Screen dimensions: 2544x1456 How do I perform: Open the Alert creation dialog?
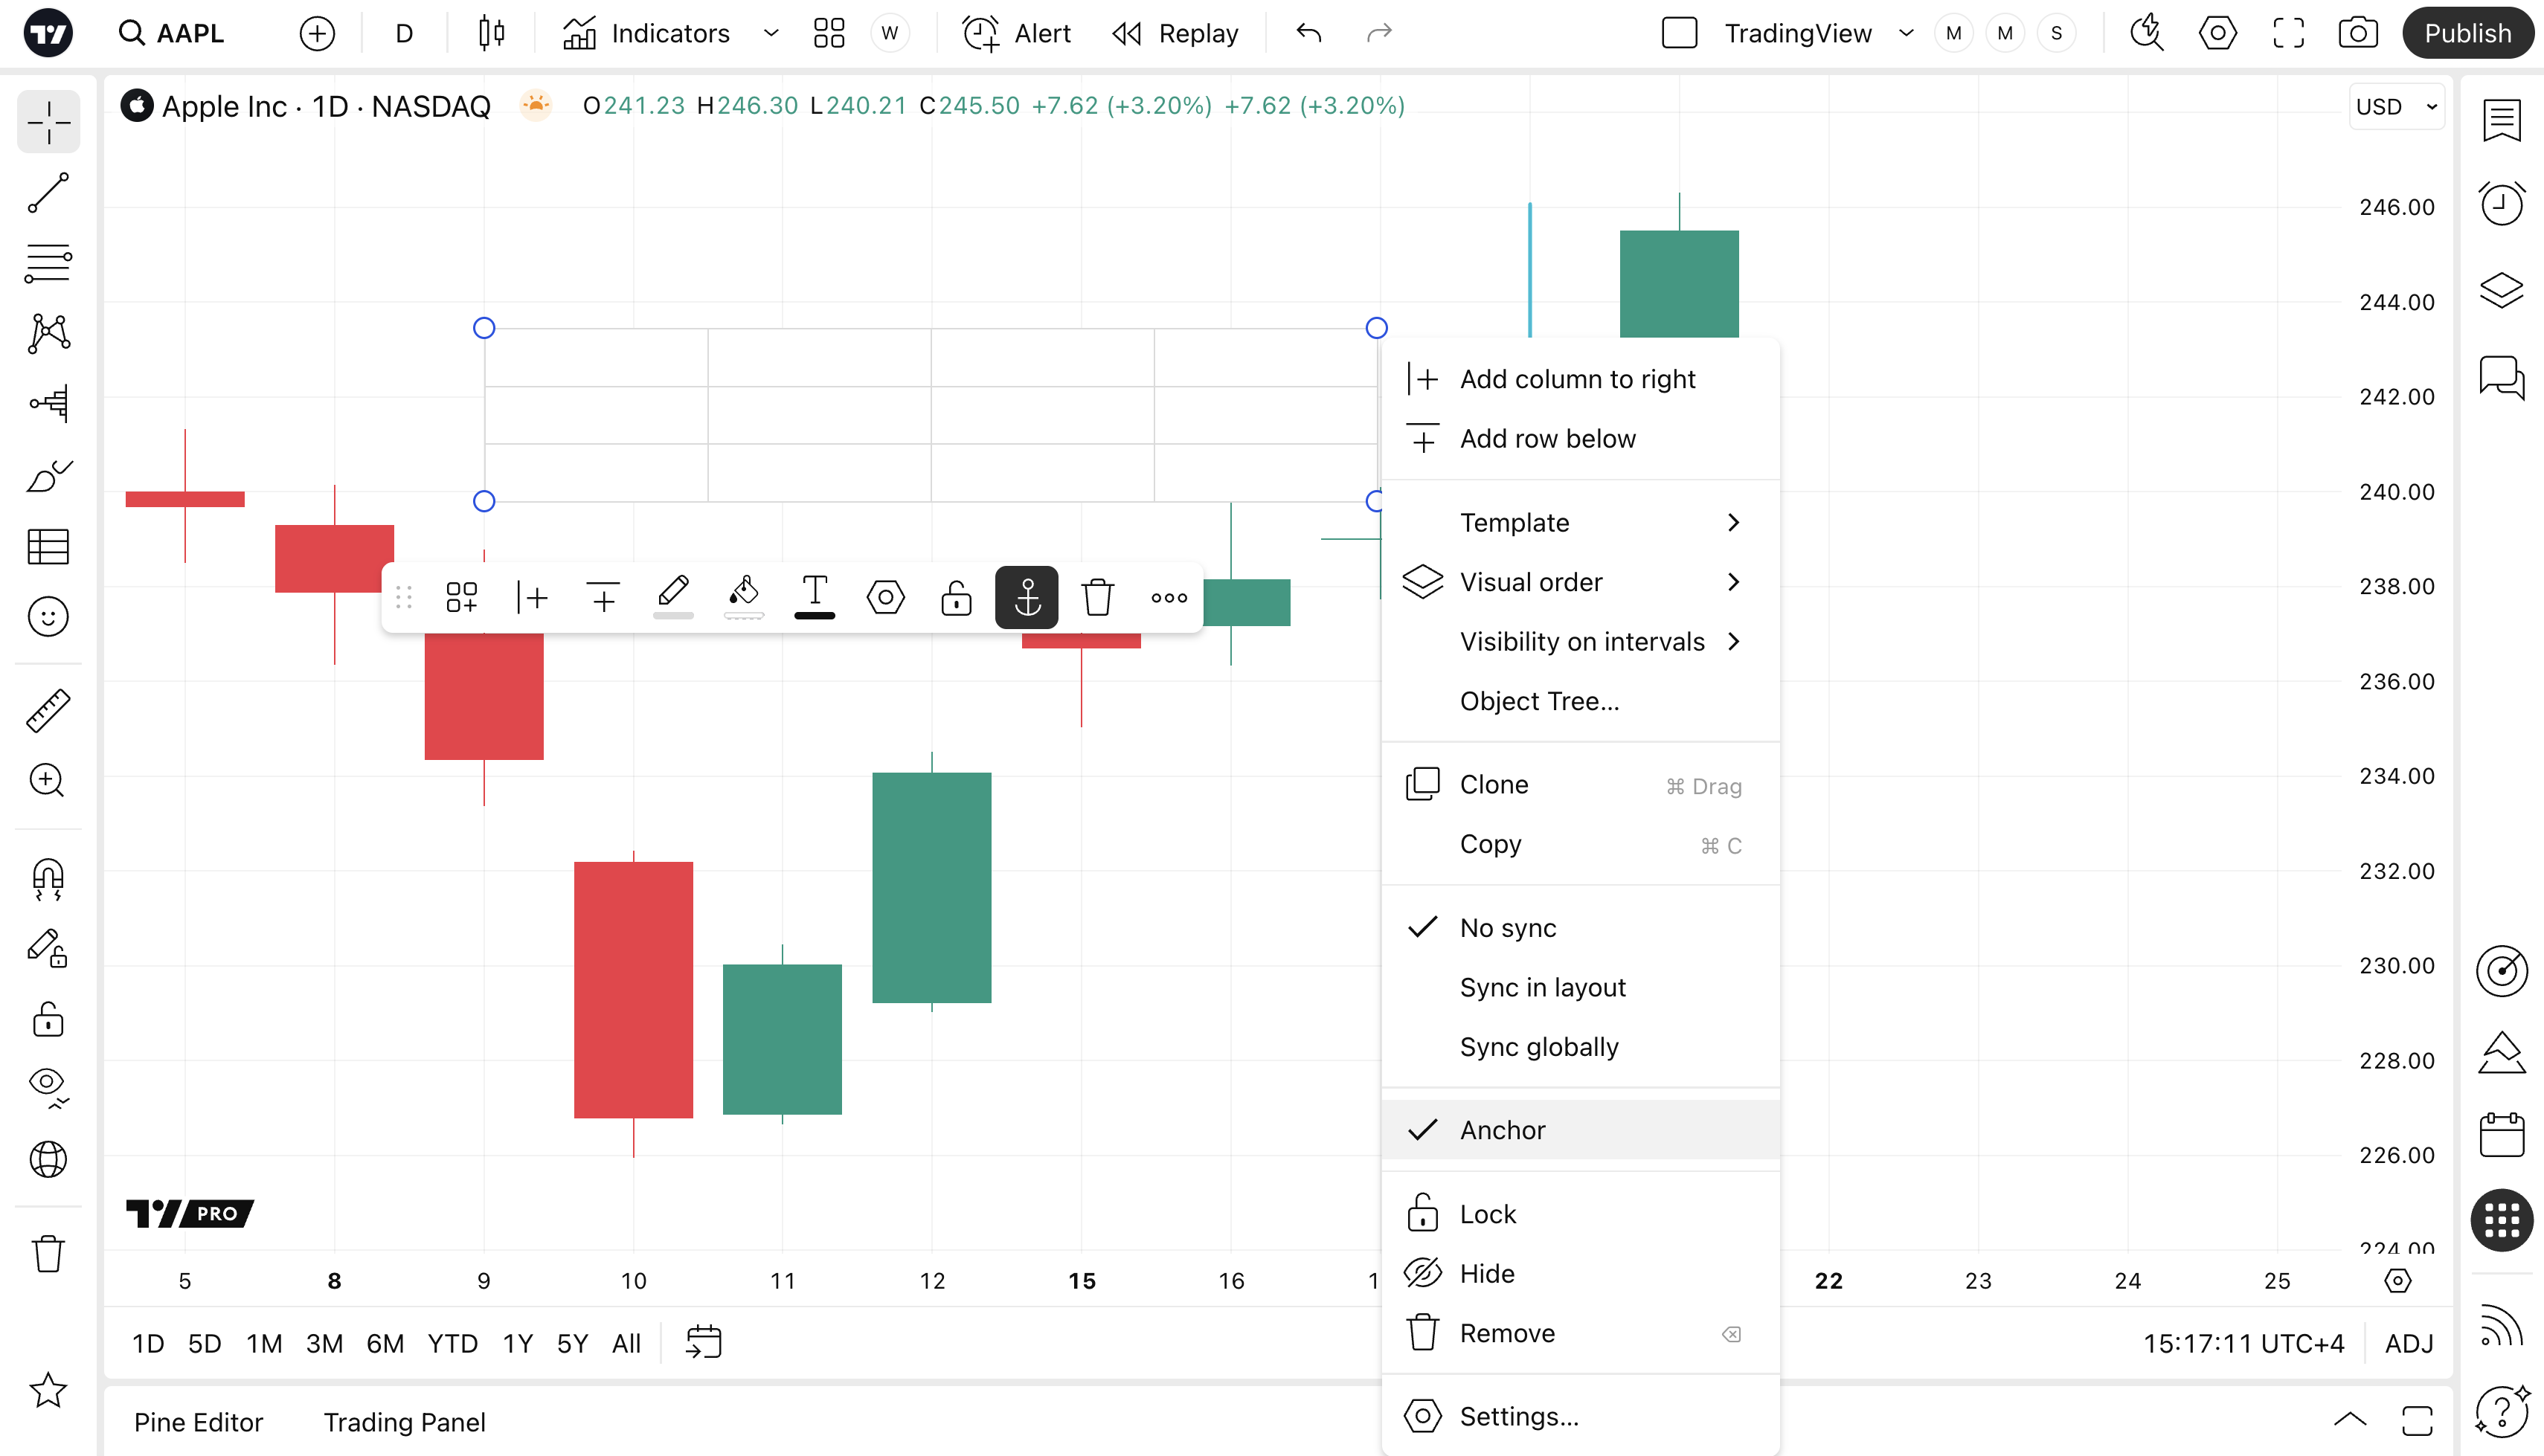coord(1017,33)
